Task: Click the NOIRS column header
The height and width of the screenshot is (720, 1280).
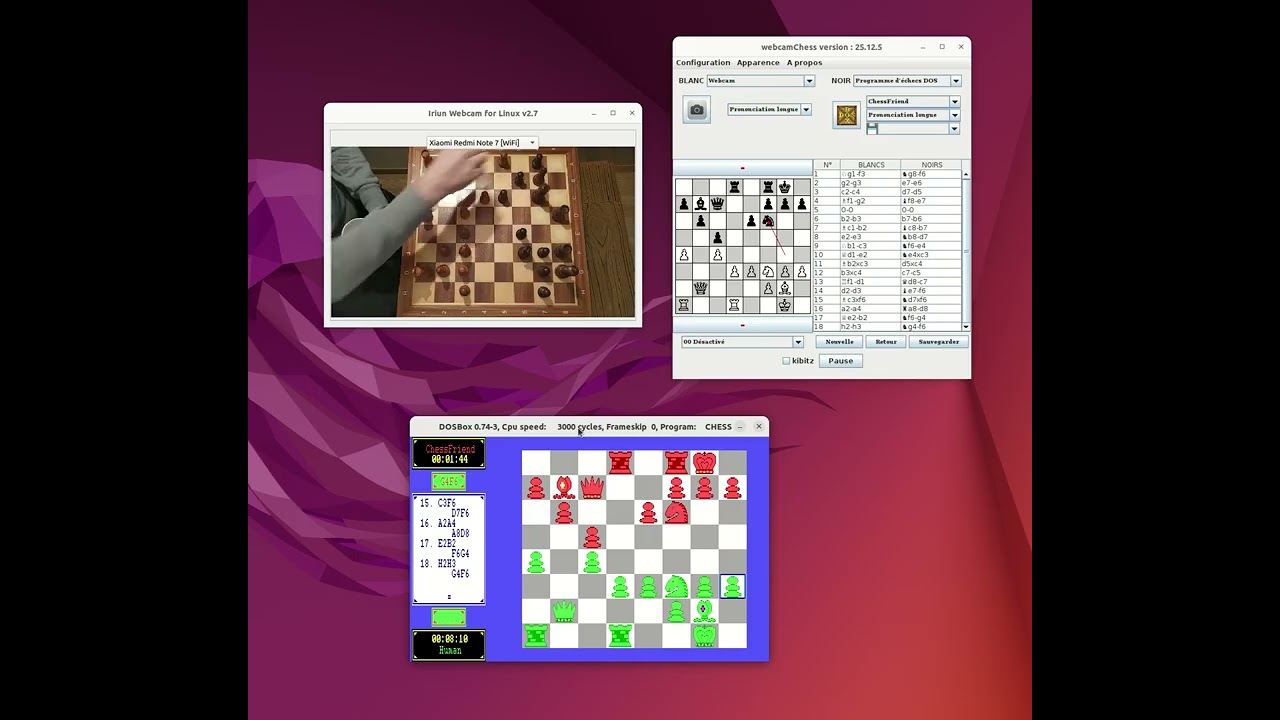Action: (x=931, y=165)
